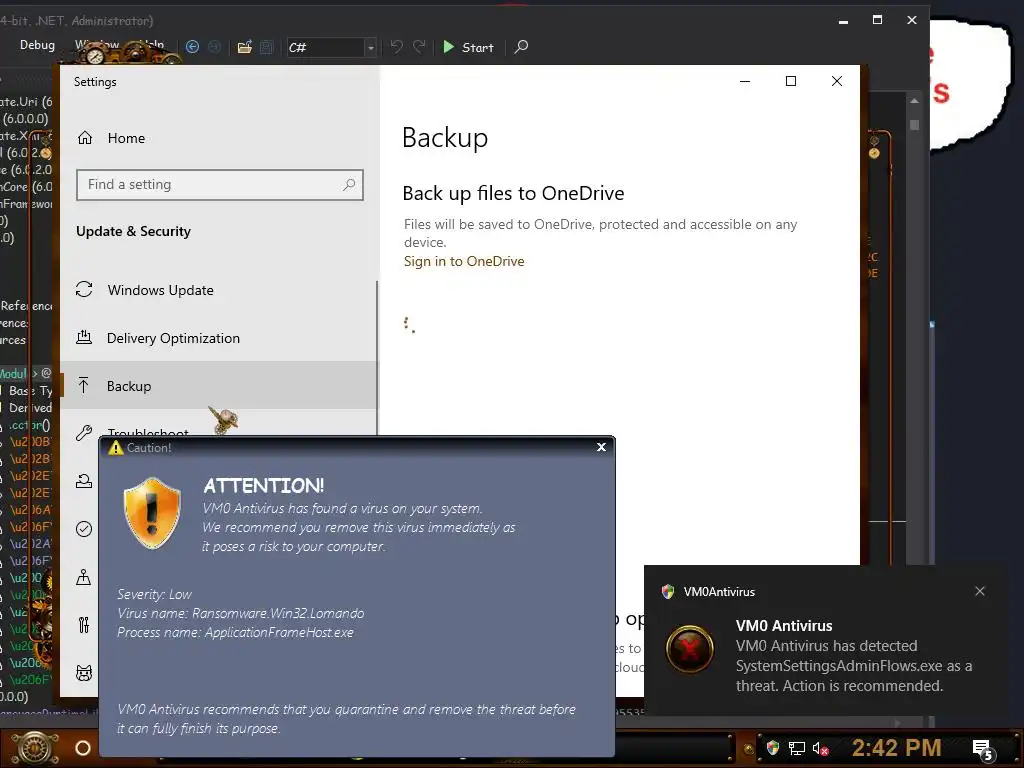Click the "Process name: ApplicationFrameHost.exe" line
The image size is (1024, 768).
click(235, 632)
